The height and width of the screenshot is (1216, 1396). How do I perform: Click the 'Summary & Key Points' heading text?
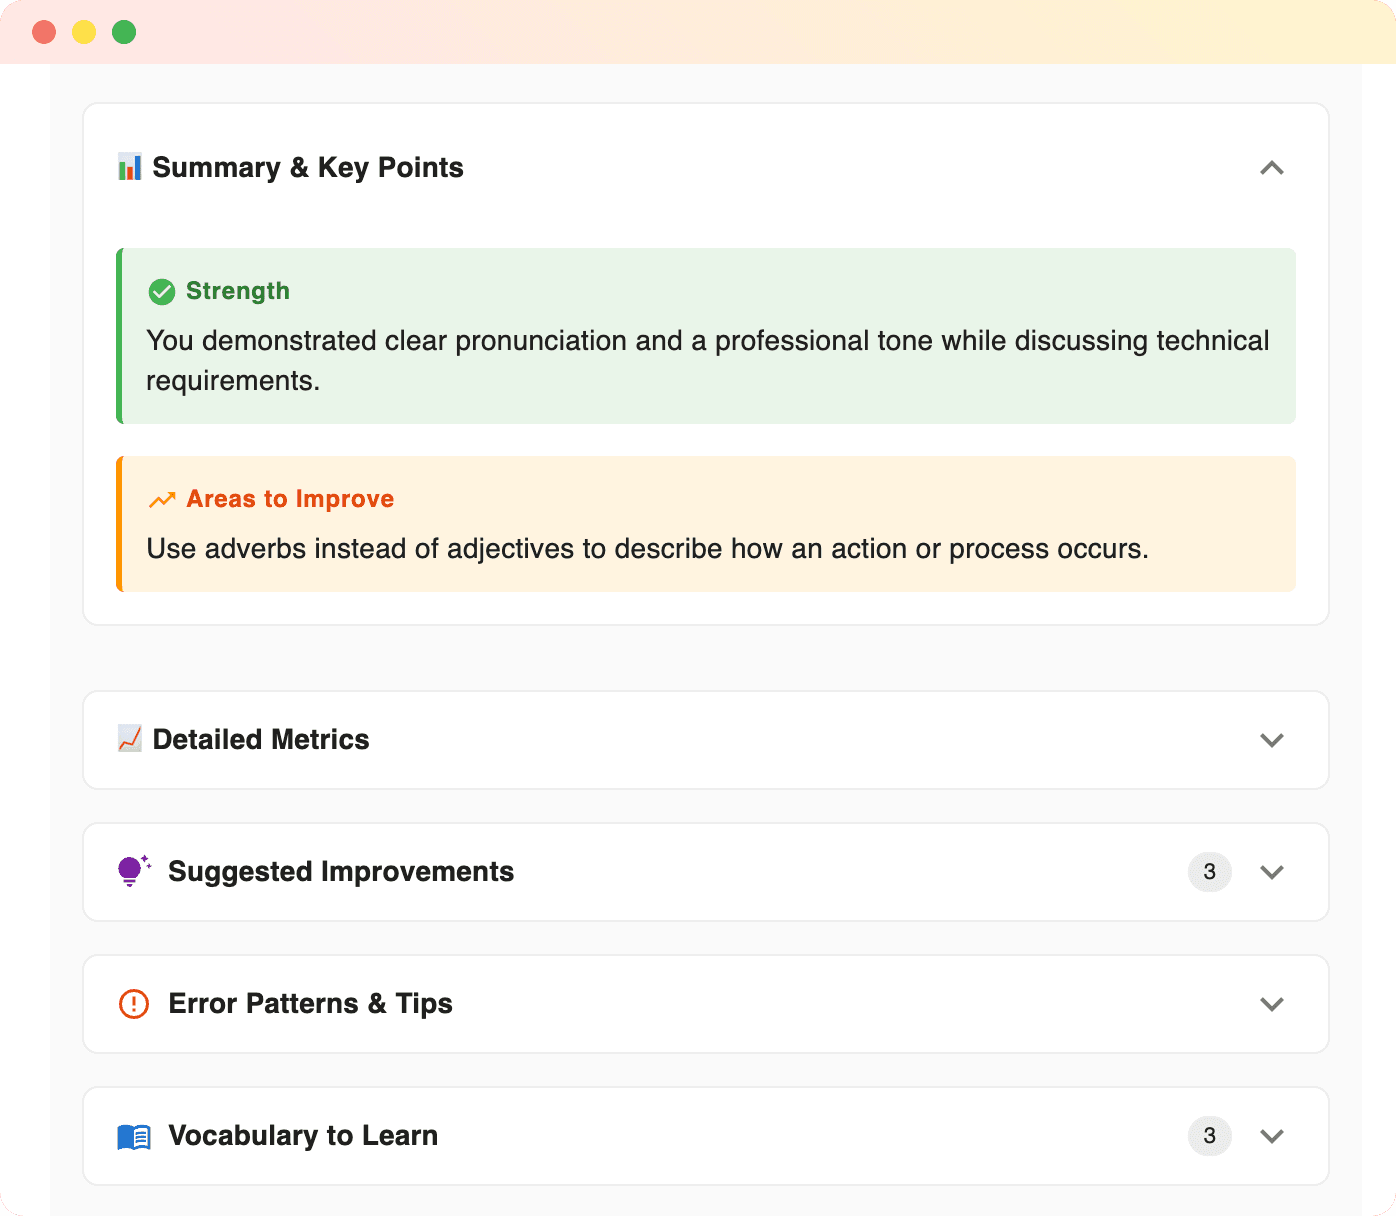[x=308, y=168]
